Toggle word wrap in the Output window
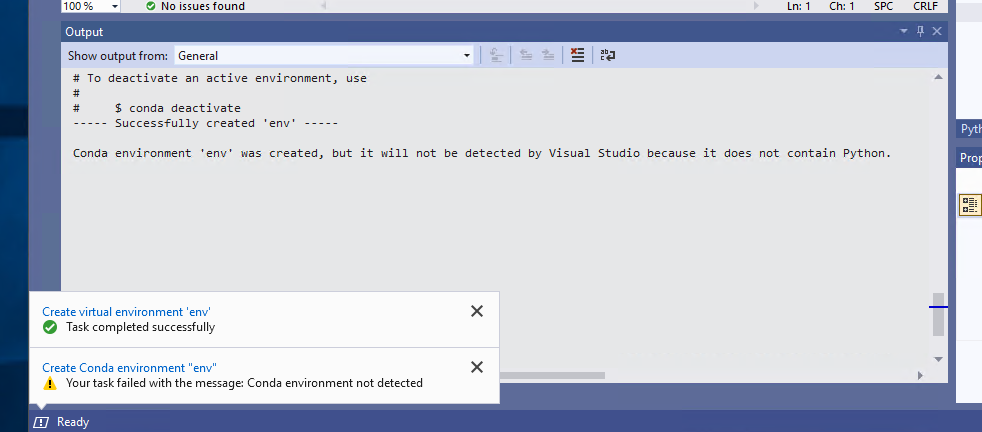982x432 pixels. coord(607,56)
